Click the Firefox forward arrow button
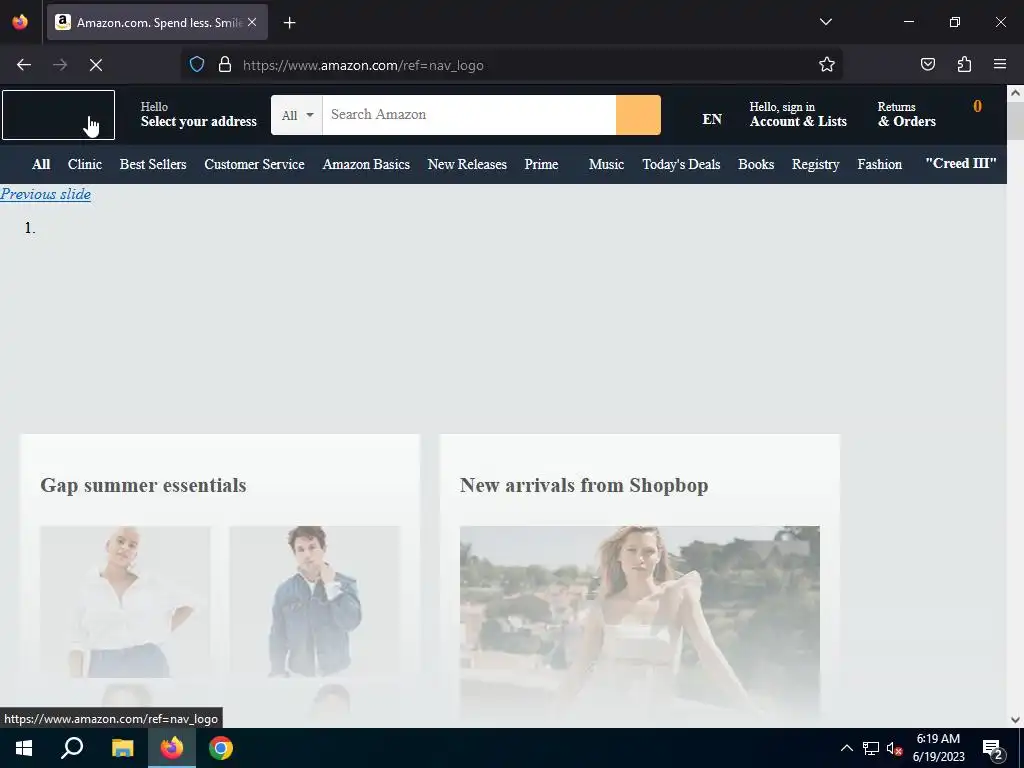The width and height of the screenshot is (1024, 768). coord(60,65)
